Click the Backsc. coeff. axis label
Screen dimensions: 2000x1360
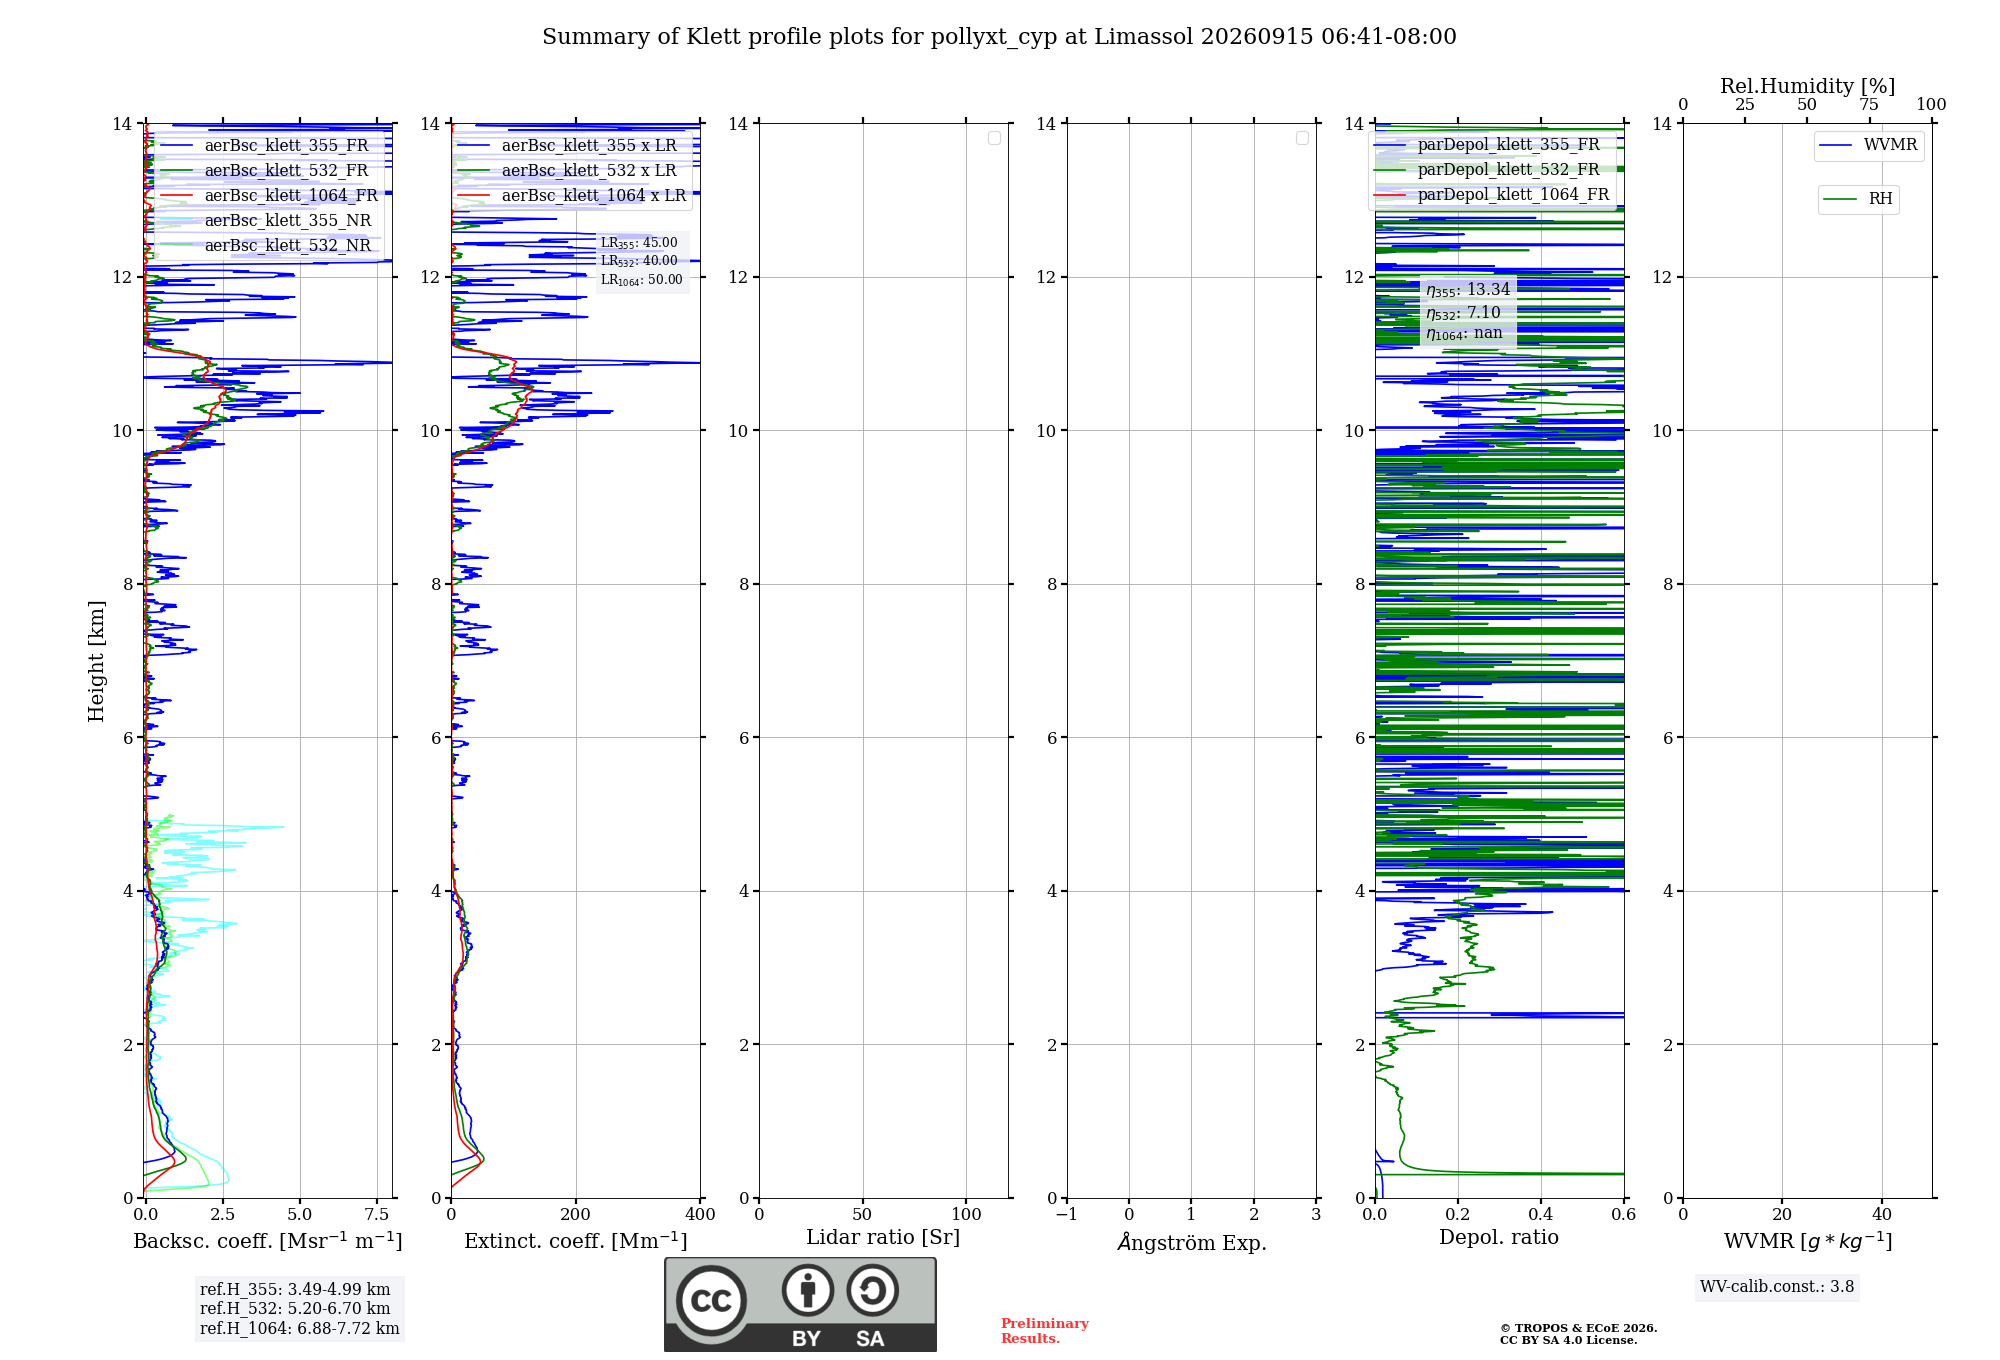click(x=268, y=1241)
